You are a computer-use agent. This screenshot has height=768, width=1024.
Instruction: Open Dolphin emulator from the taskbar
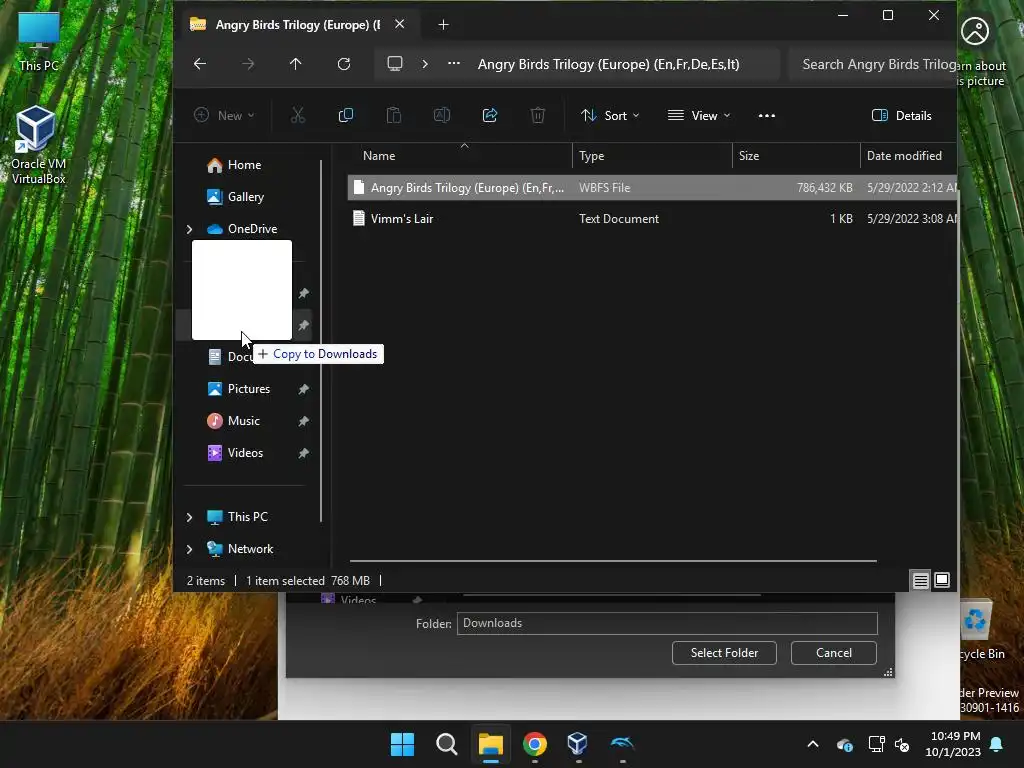[622, 744]
